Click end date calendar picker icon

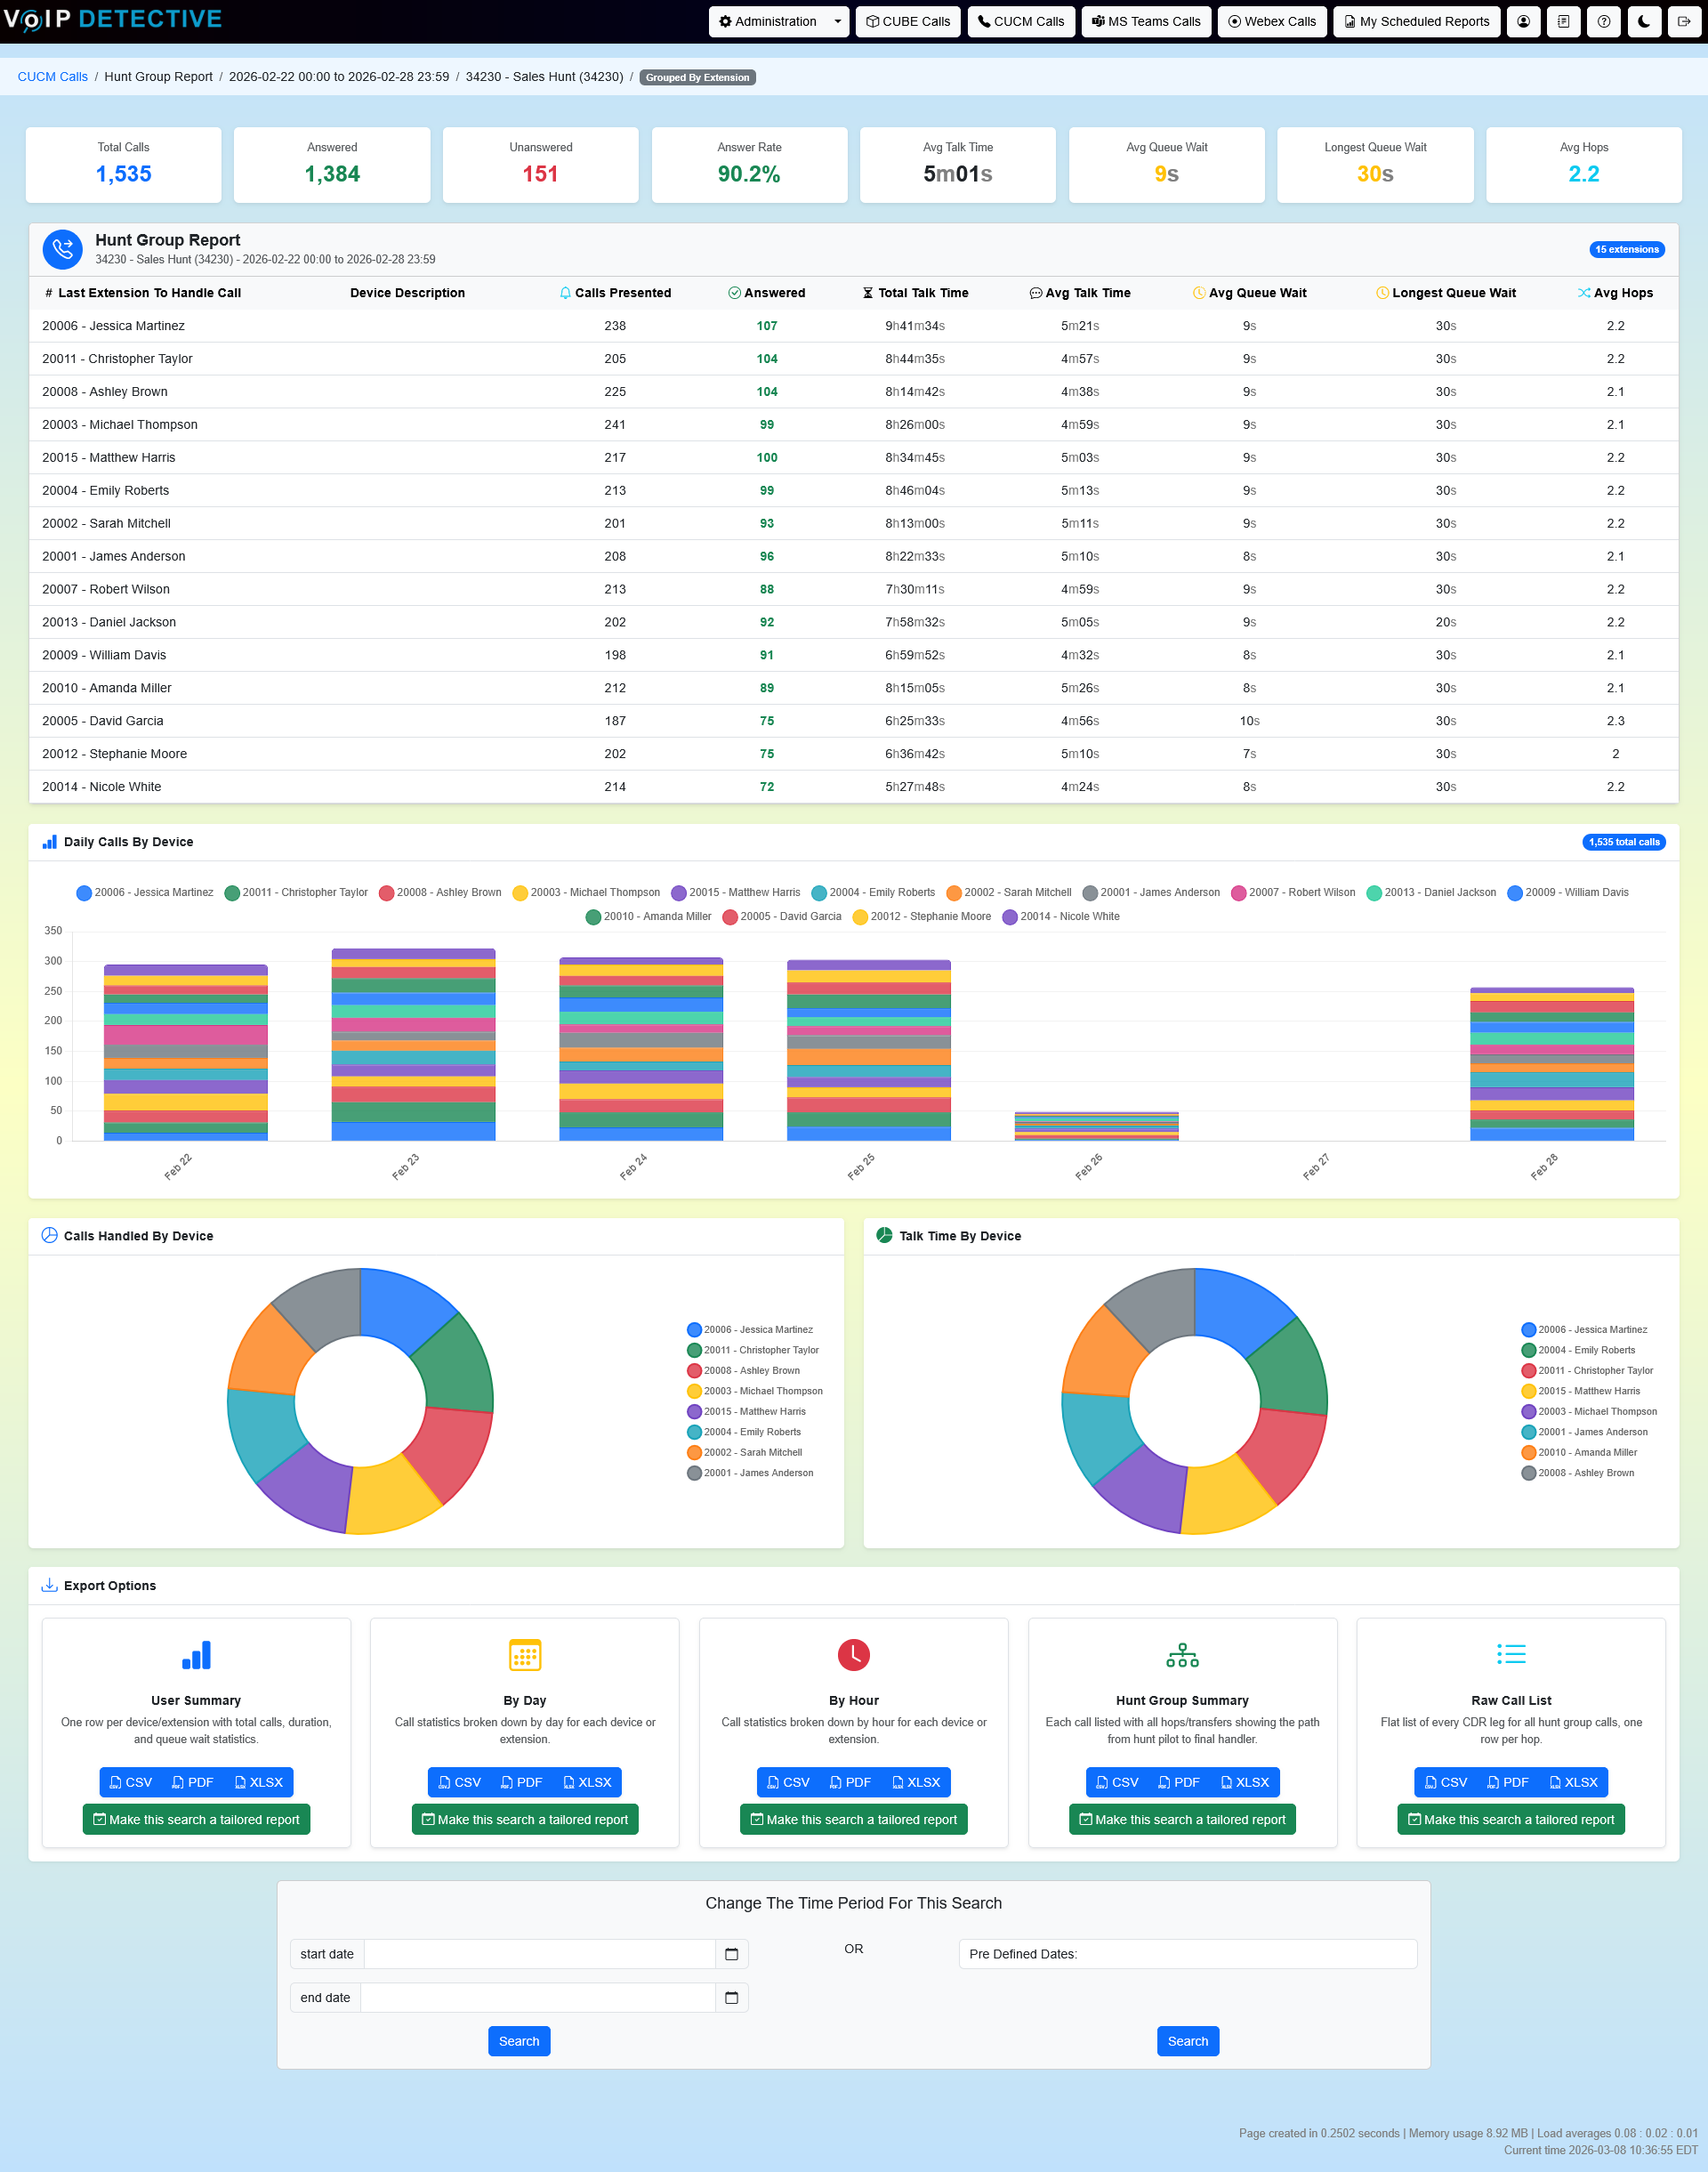[x=731, y=1998]
